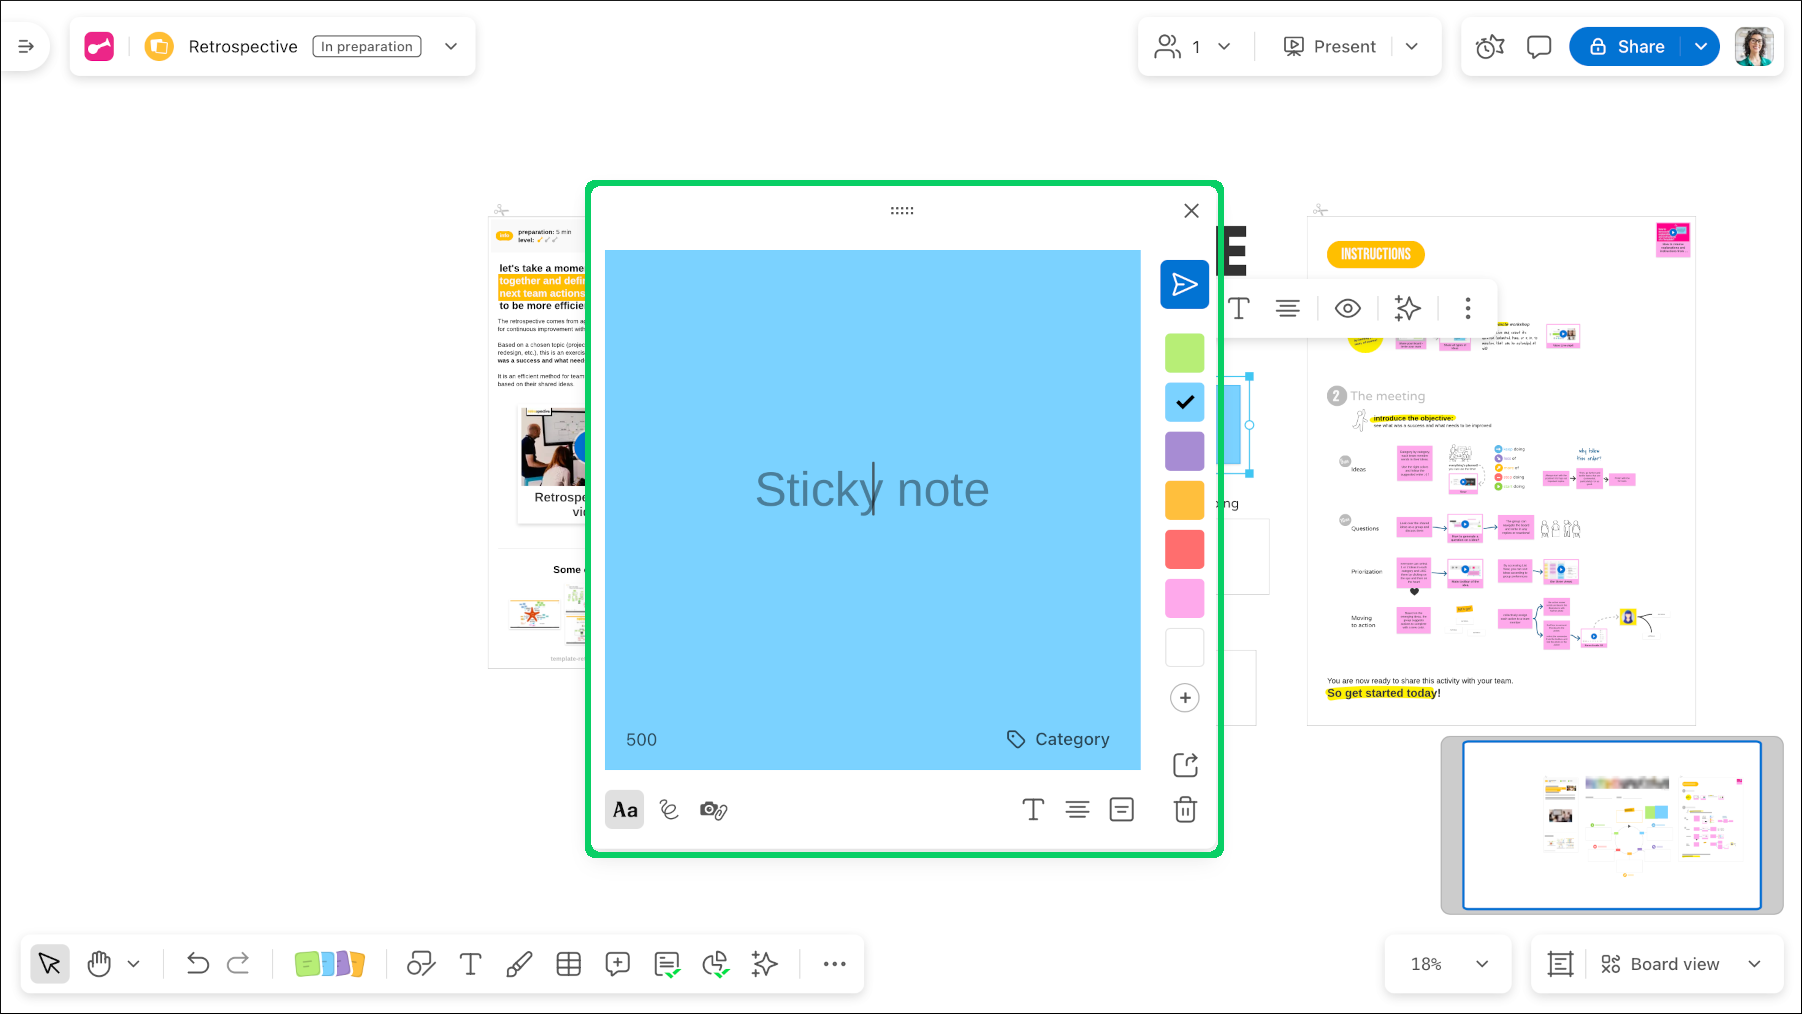Delete the sticky note with the trash icon
1802x1014 pixels.
(1184, 810)
